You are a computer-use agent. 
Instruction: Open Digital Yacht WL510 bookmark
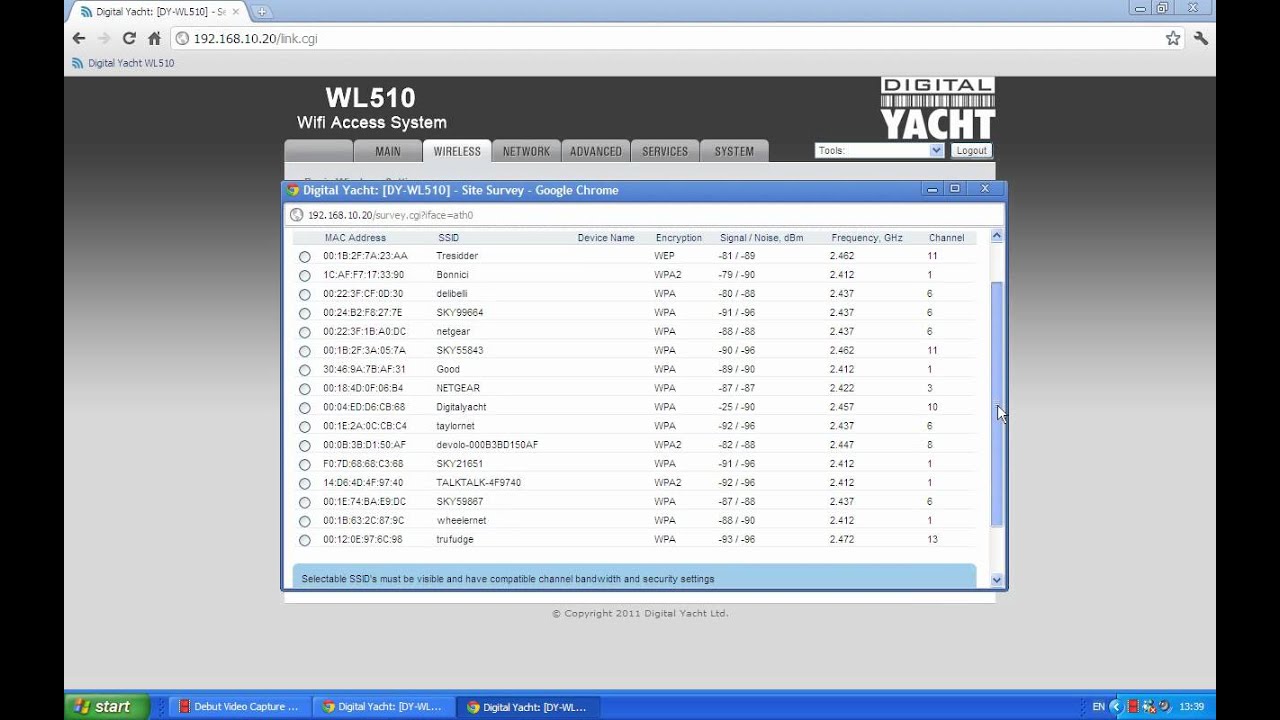click(123, 63)
